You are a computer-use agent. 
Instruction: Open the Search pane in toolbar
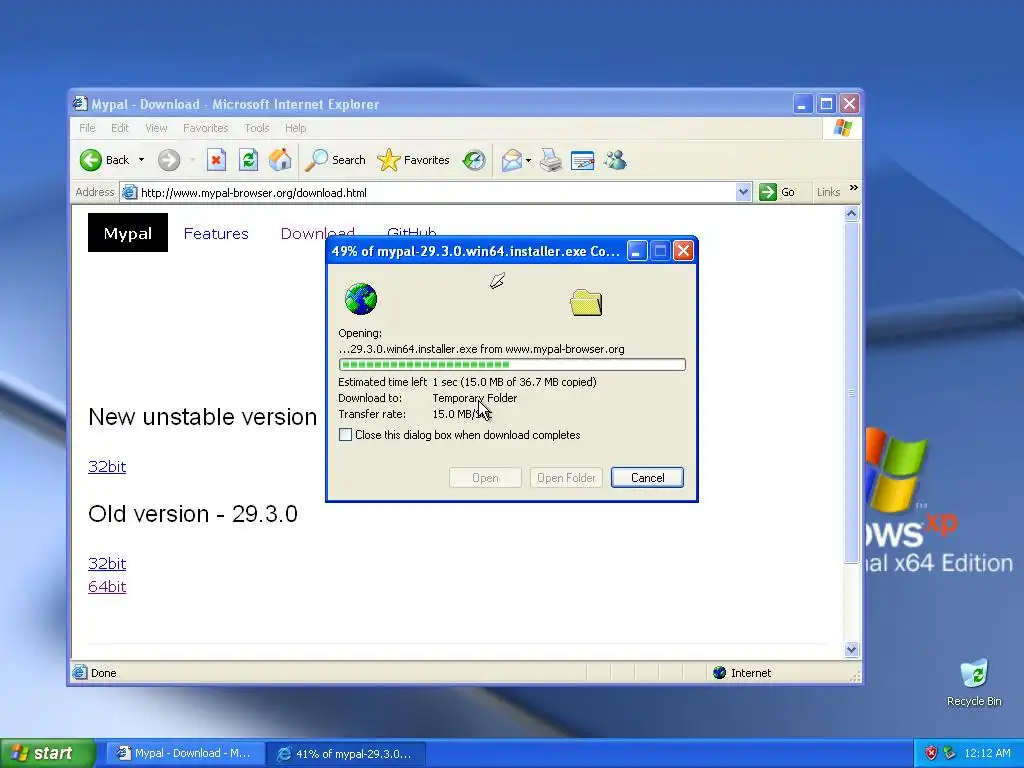point(336,160)
